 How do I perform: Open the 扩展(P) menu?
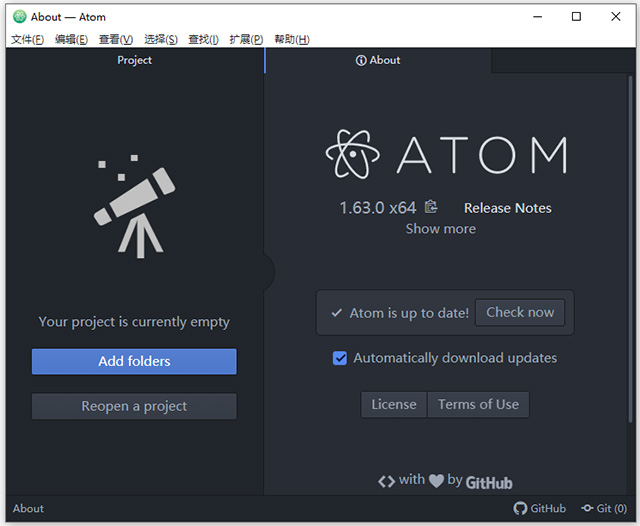coord(246,39)
